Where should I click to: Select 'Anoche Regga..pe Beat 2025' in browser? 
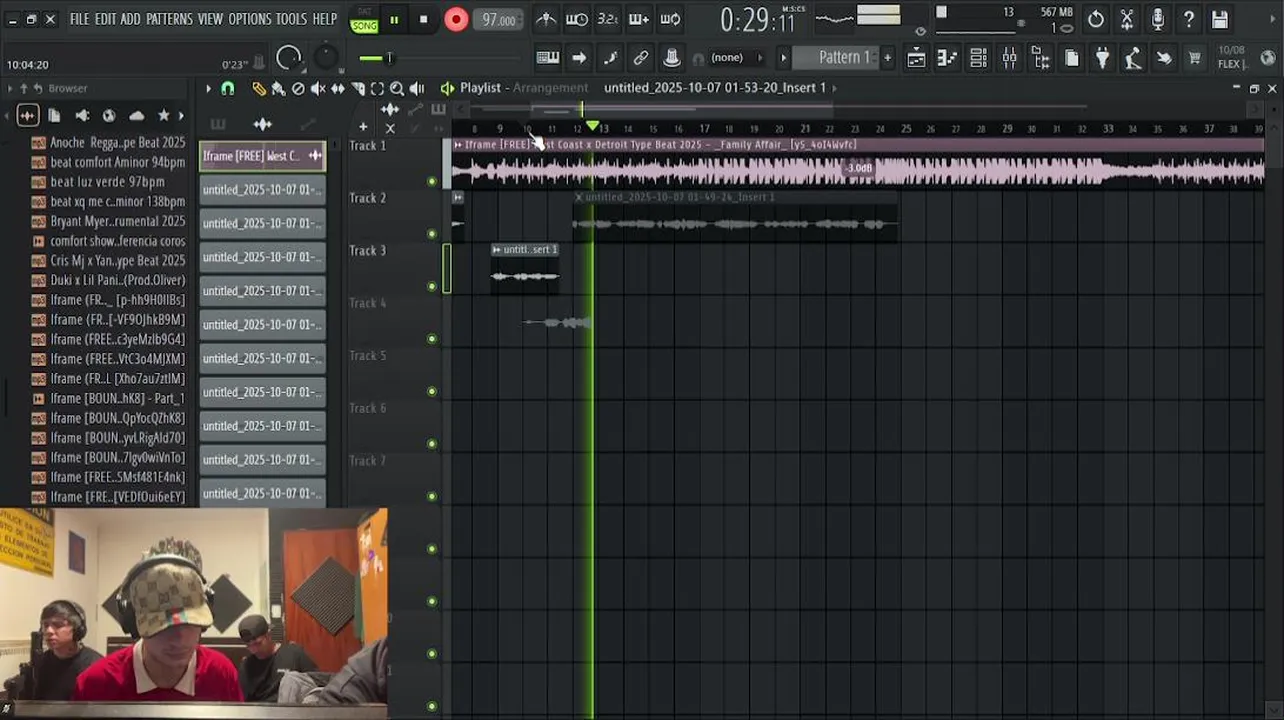(x=117, y=143)
